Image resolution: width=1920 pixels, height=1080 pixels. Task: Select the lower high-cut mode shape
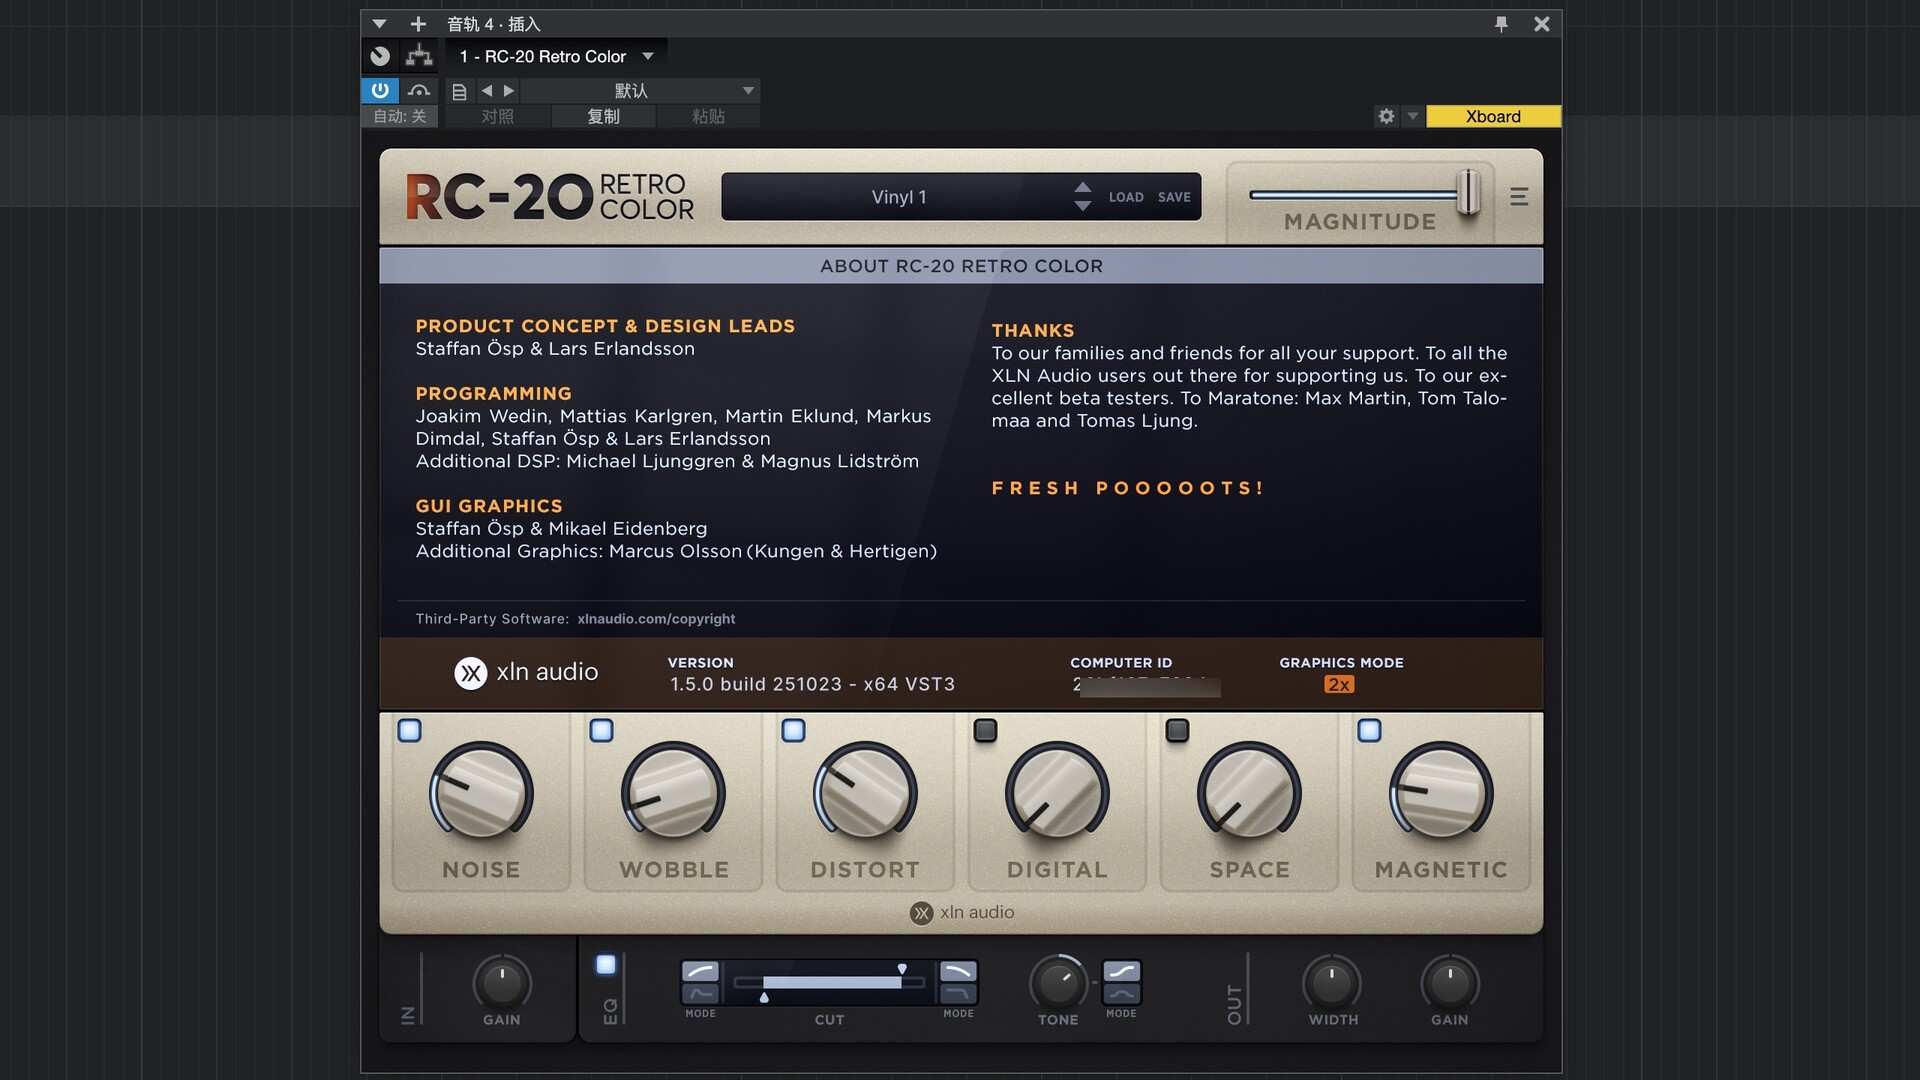tap(957, 993)
